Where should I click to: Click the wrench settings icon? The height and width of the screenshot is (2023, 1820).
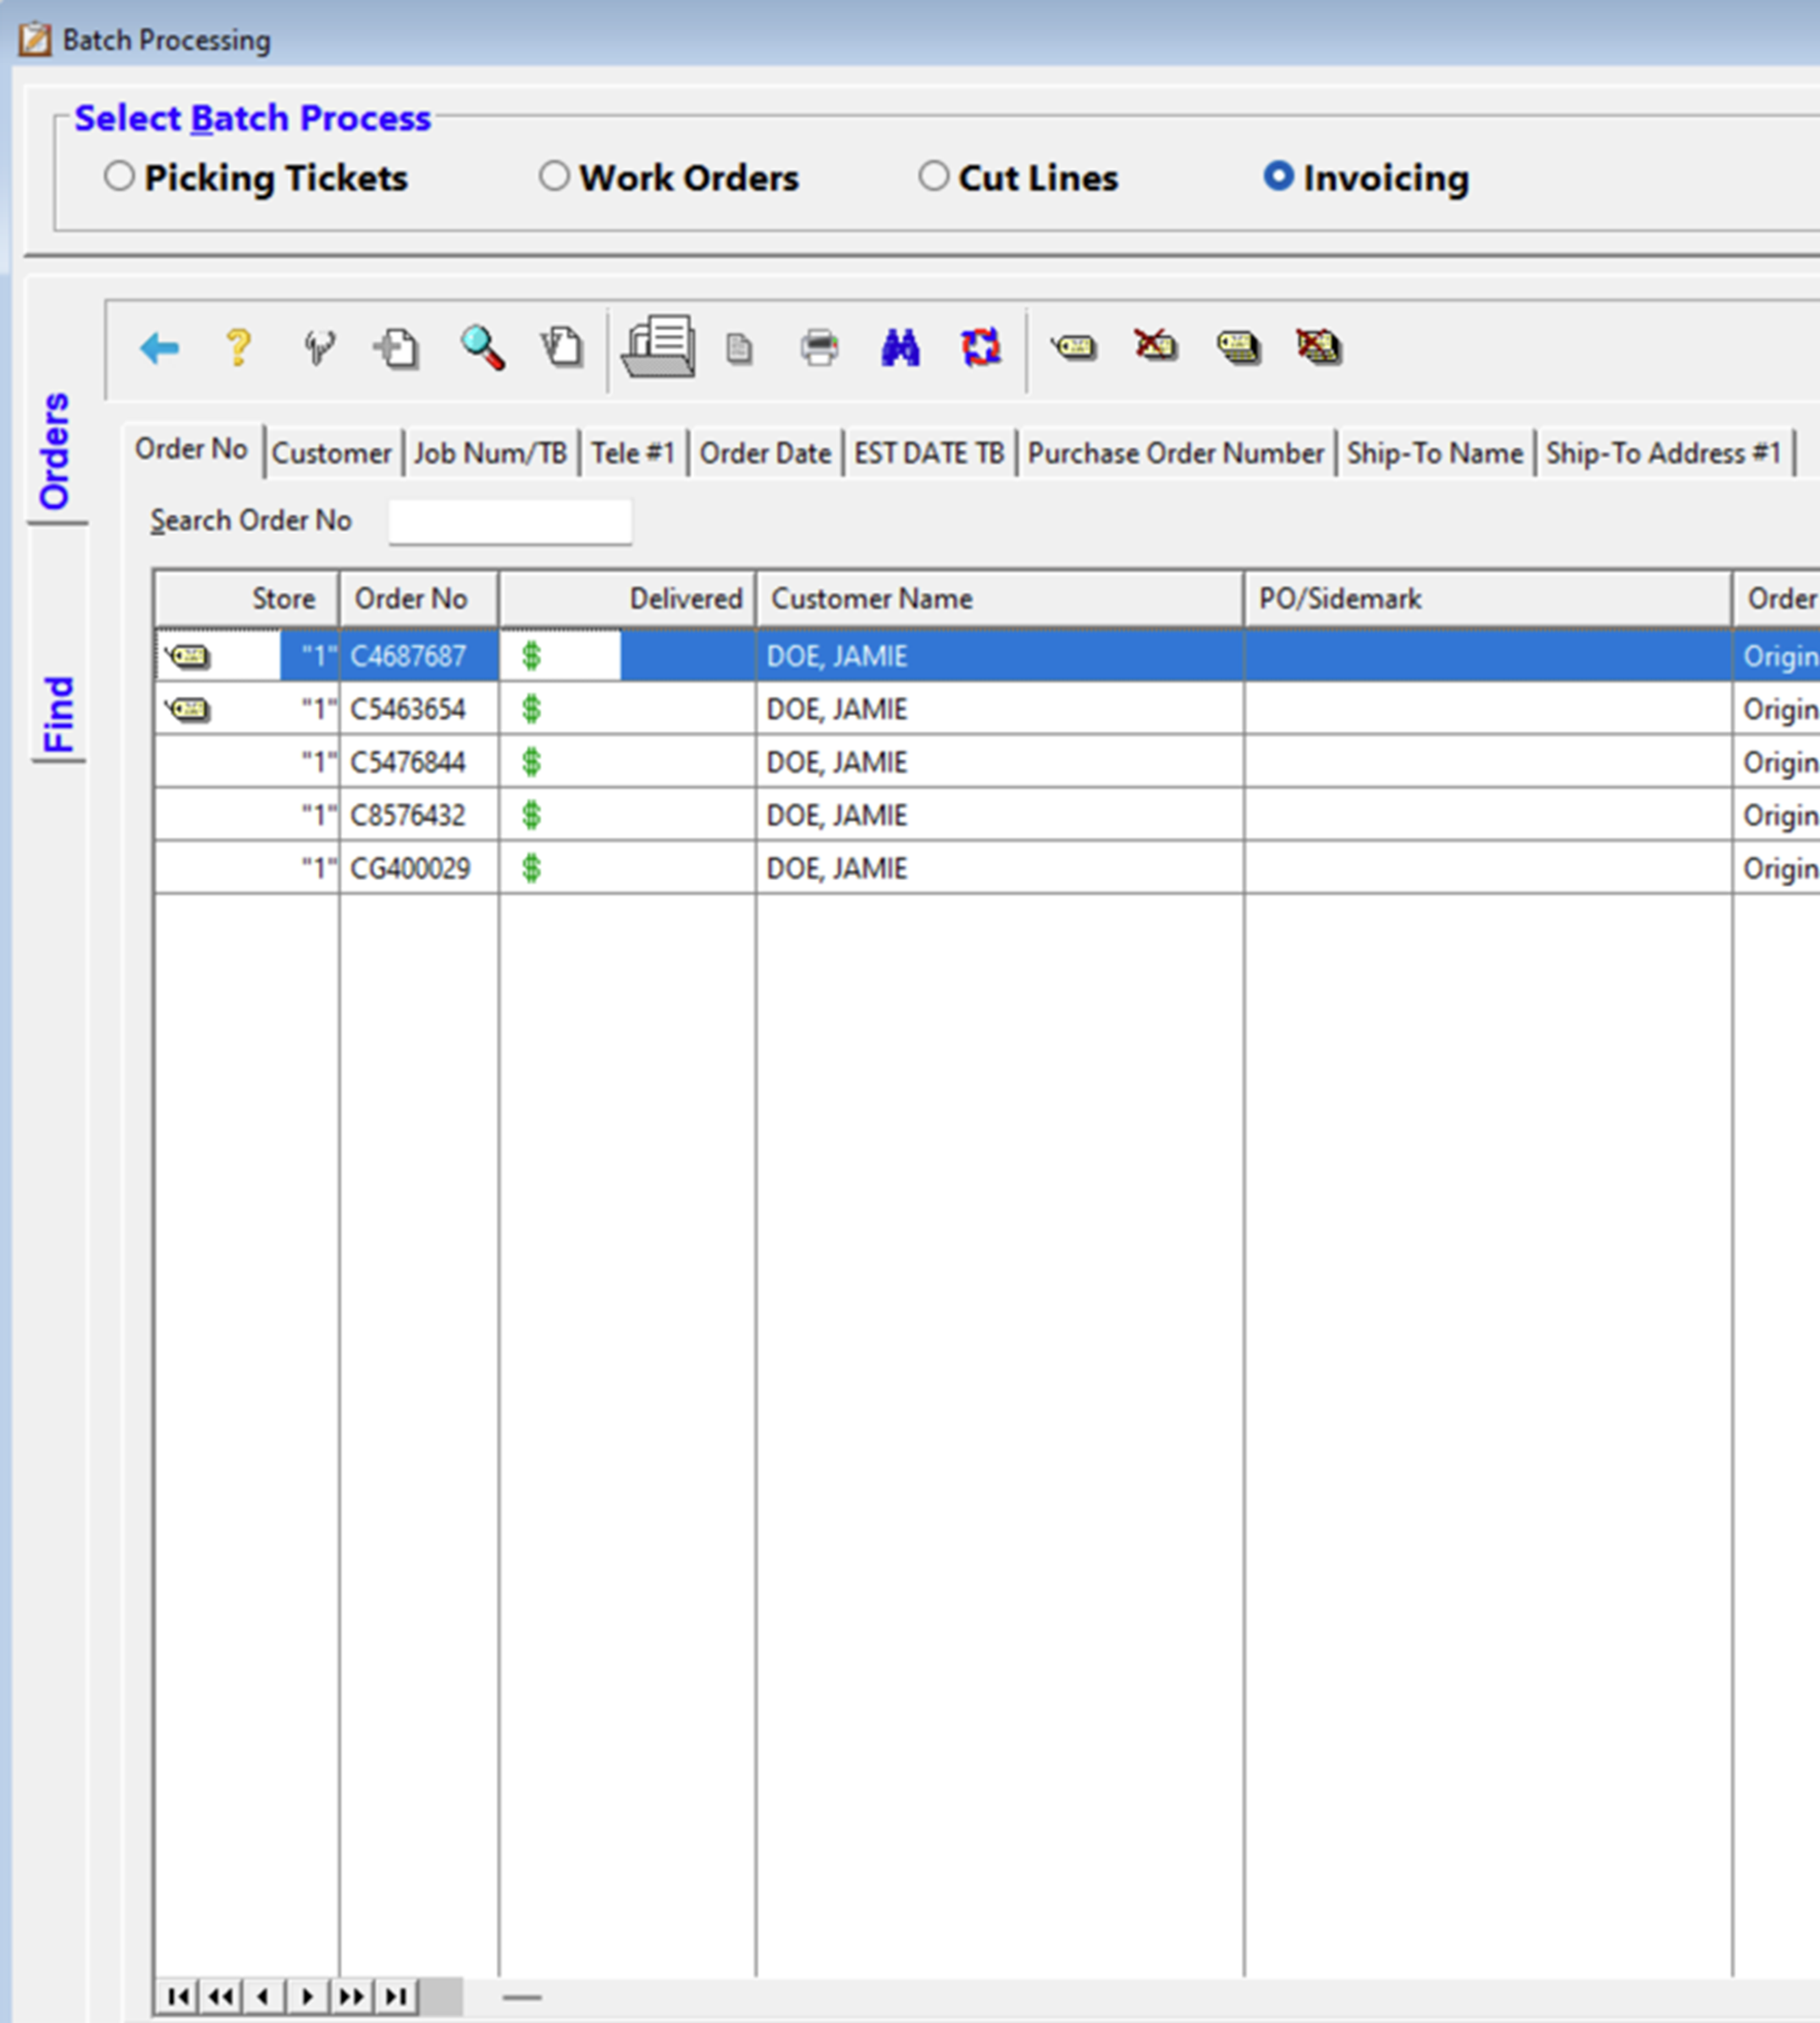point(317,347)
